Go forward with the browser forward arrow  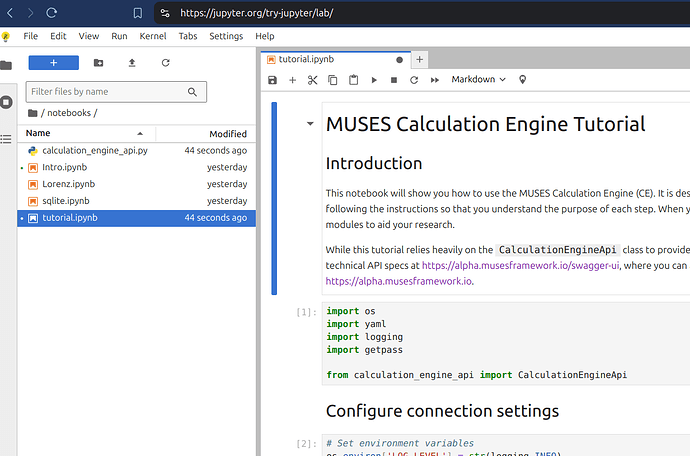[30, 13]
